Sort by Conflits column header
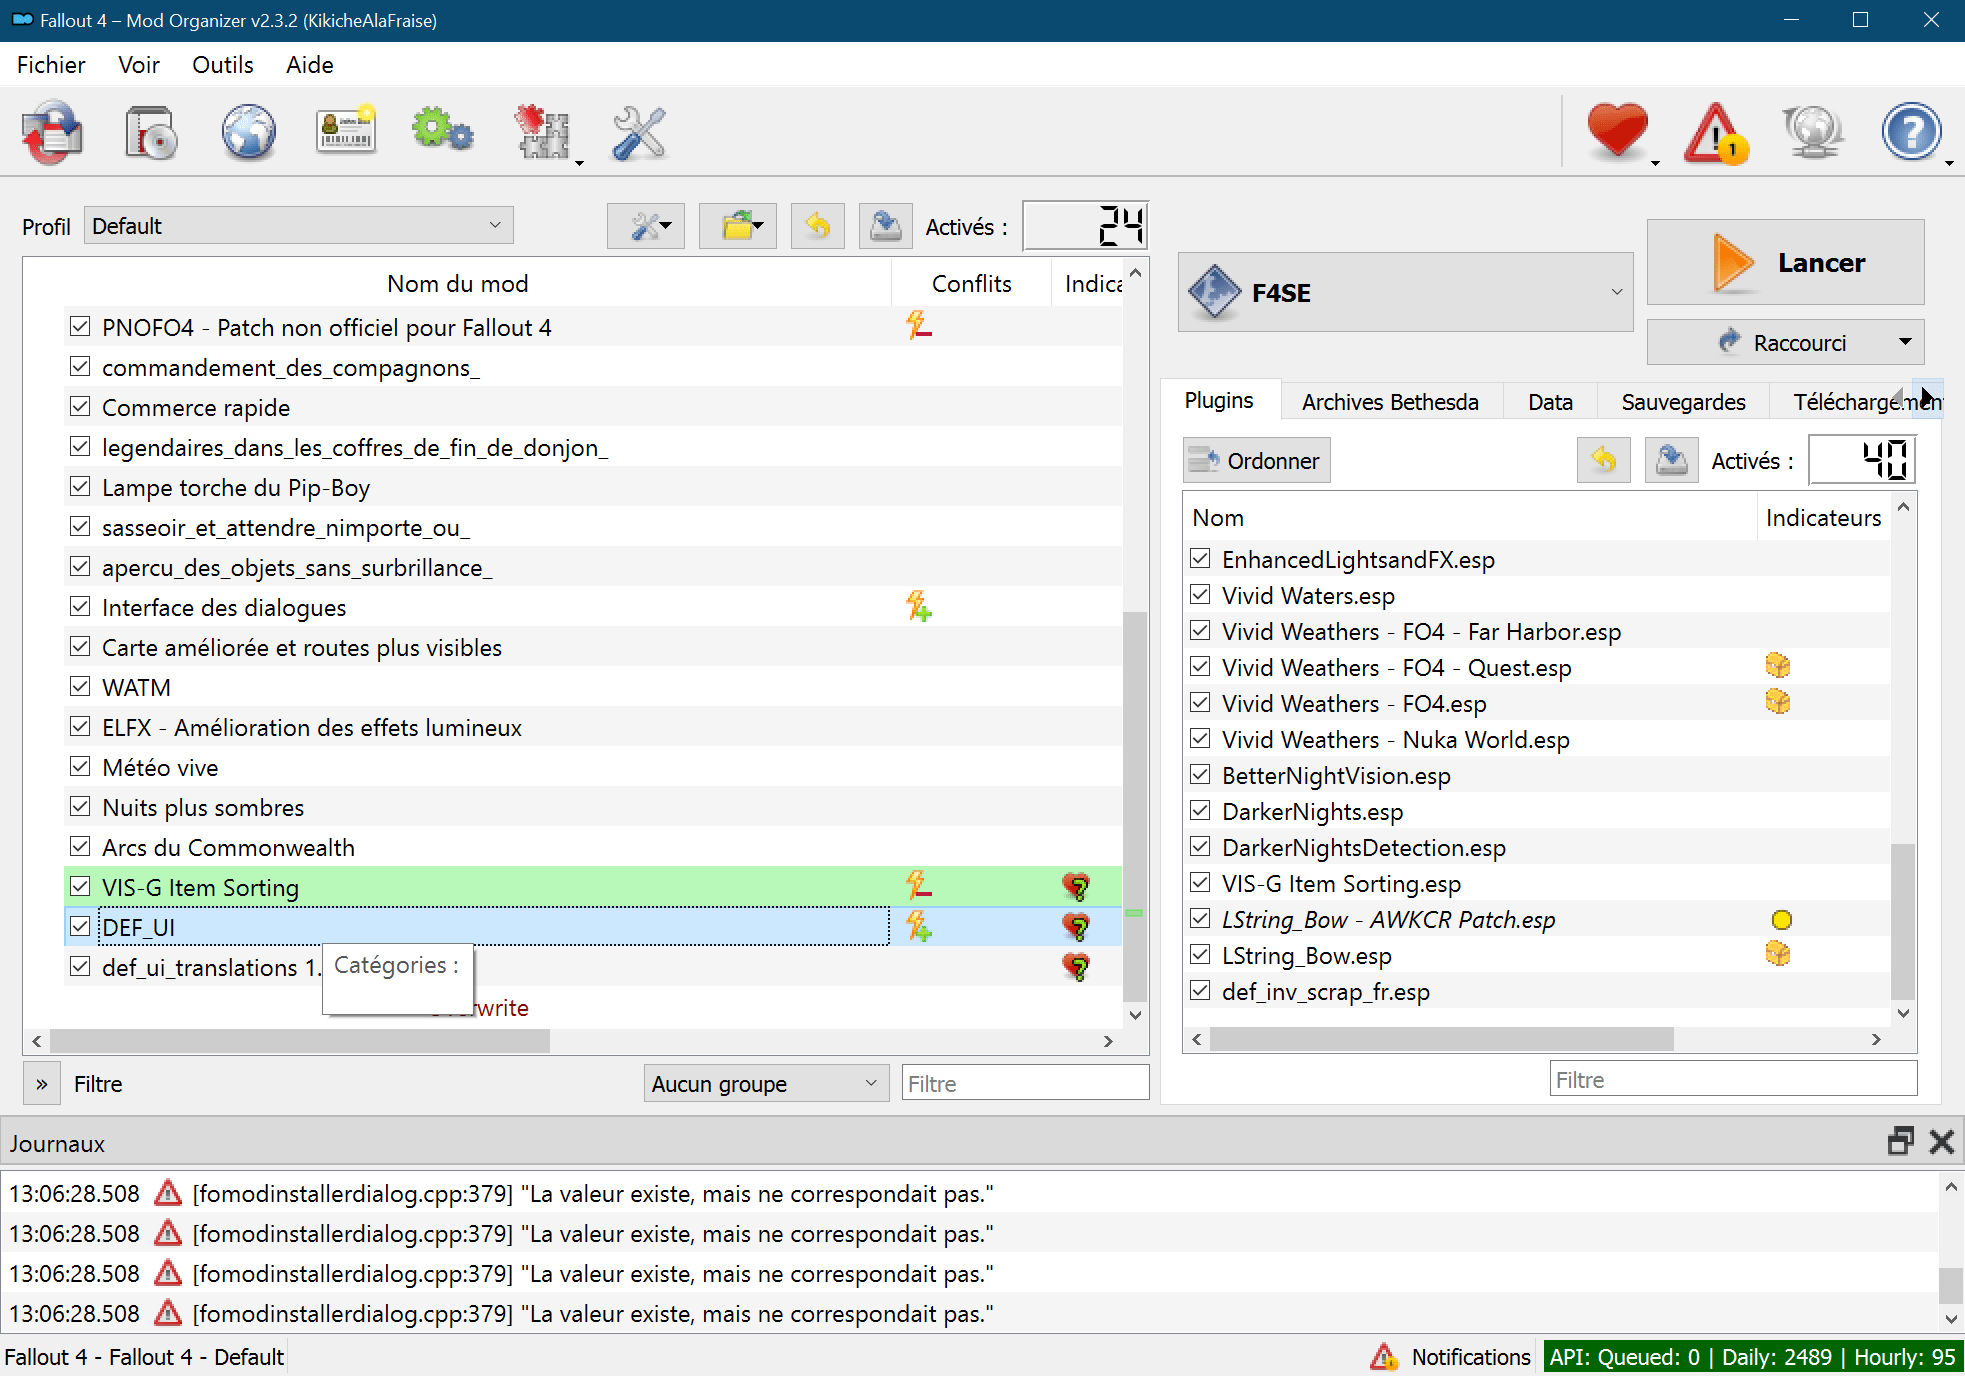This screenshot has height=1376, width=1965. click(x=971, y=284)
